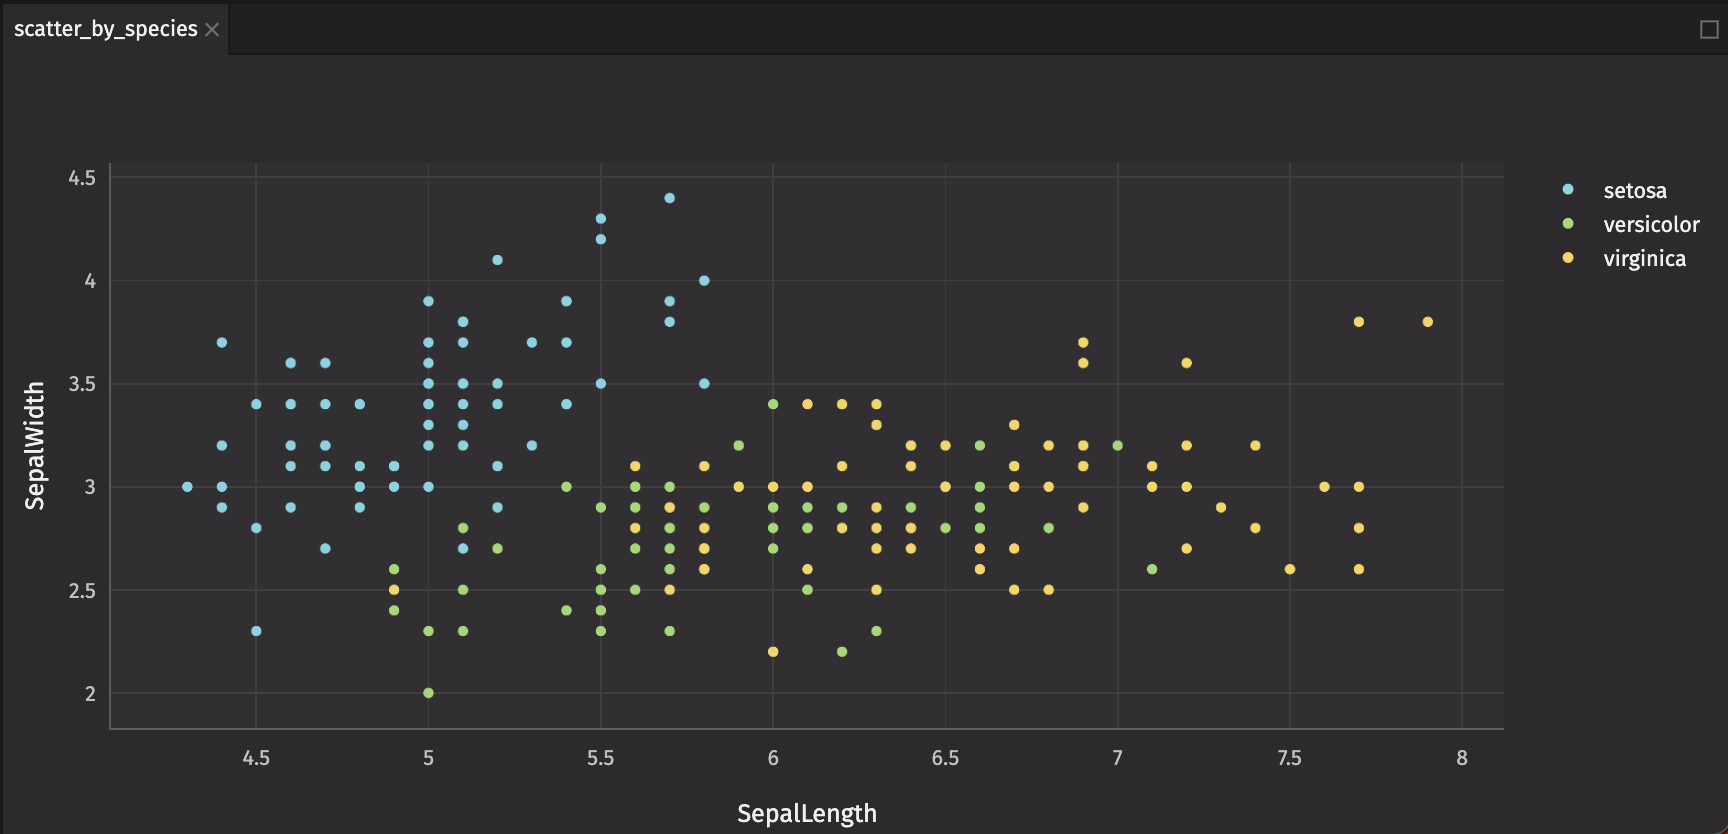Maximize the chart panel with the square icon
The image size is (1728, 834).
1709,30
